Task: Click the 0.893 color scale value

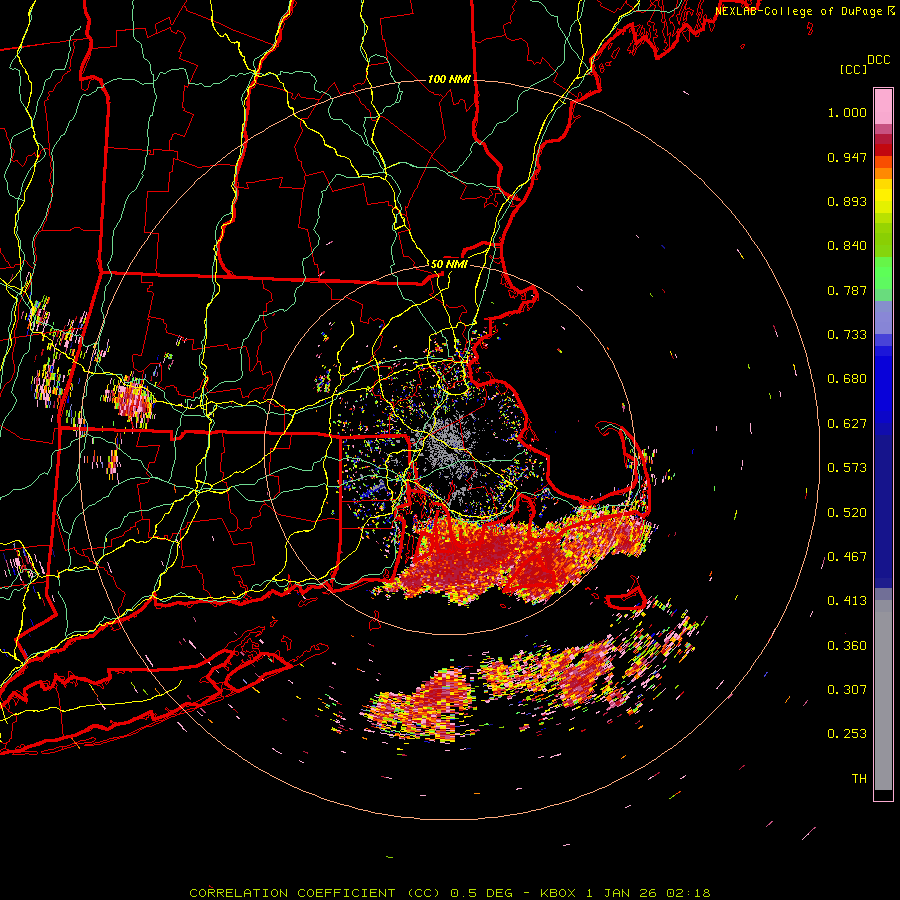Action: click(x=847, y=201)
